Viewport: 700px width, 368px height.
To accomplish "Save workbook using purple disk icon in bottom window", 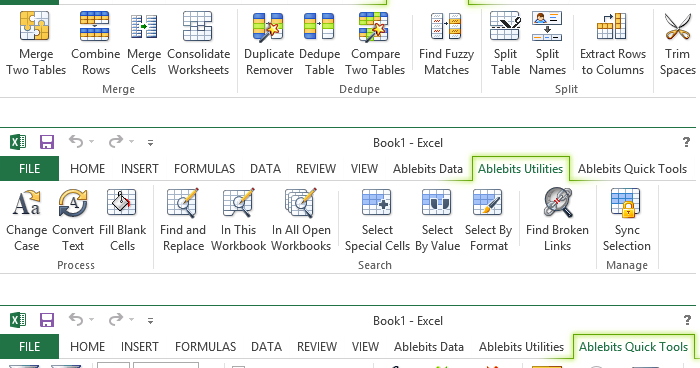I will 47,320.
